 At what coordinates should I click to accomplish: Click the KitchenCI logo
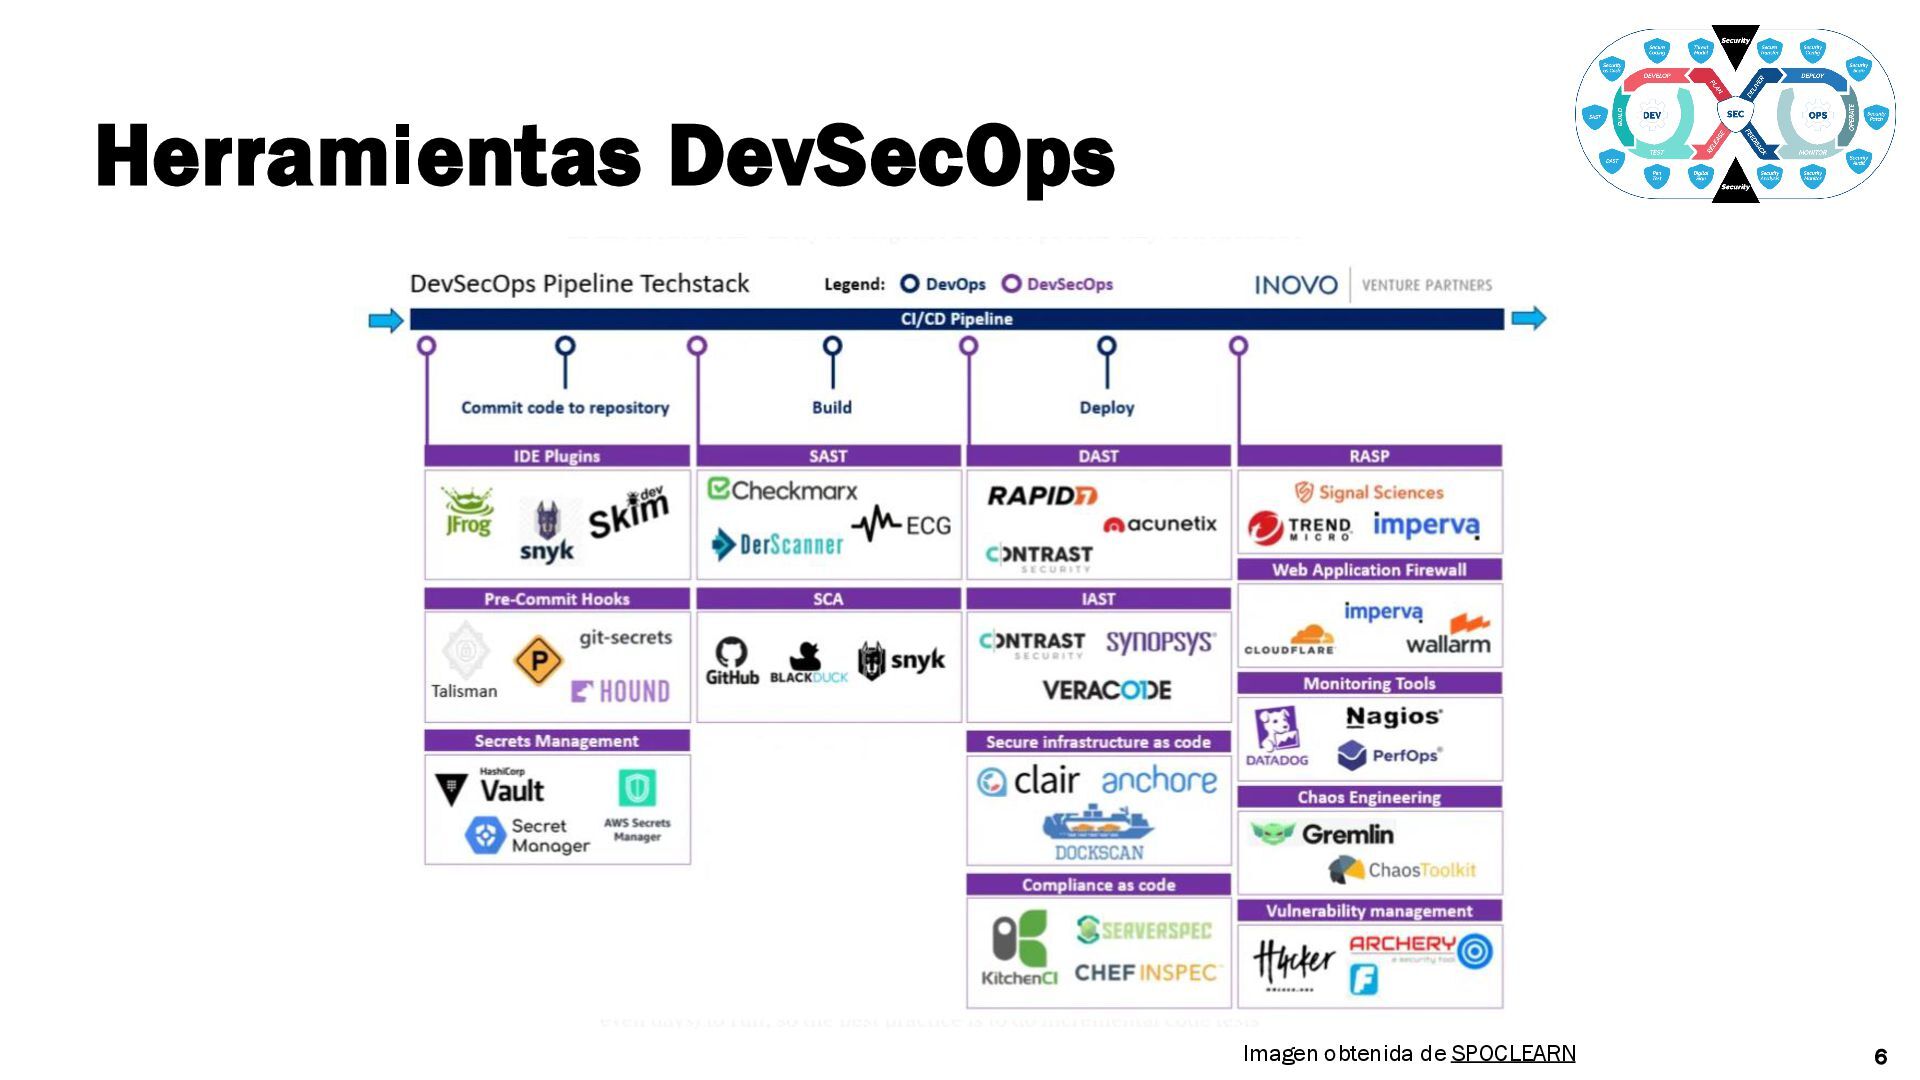1019,940
